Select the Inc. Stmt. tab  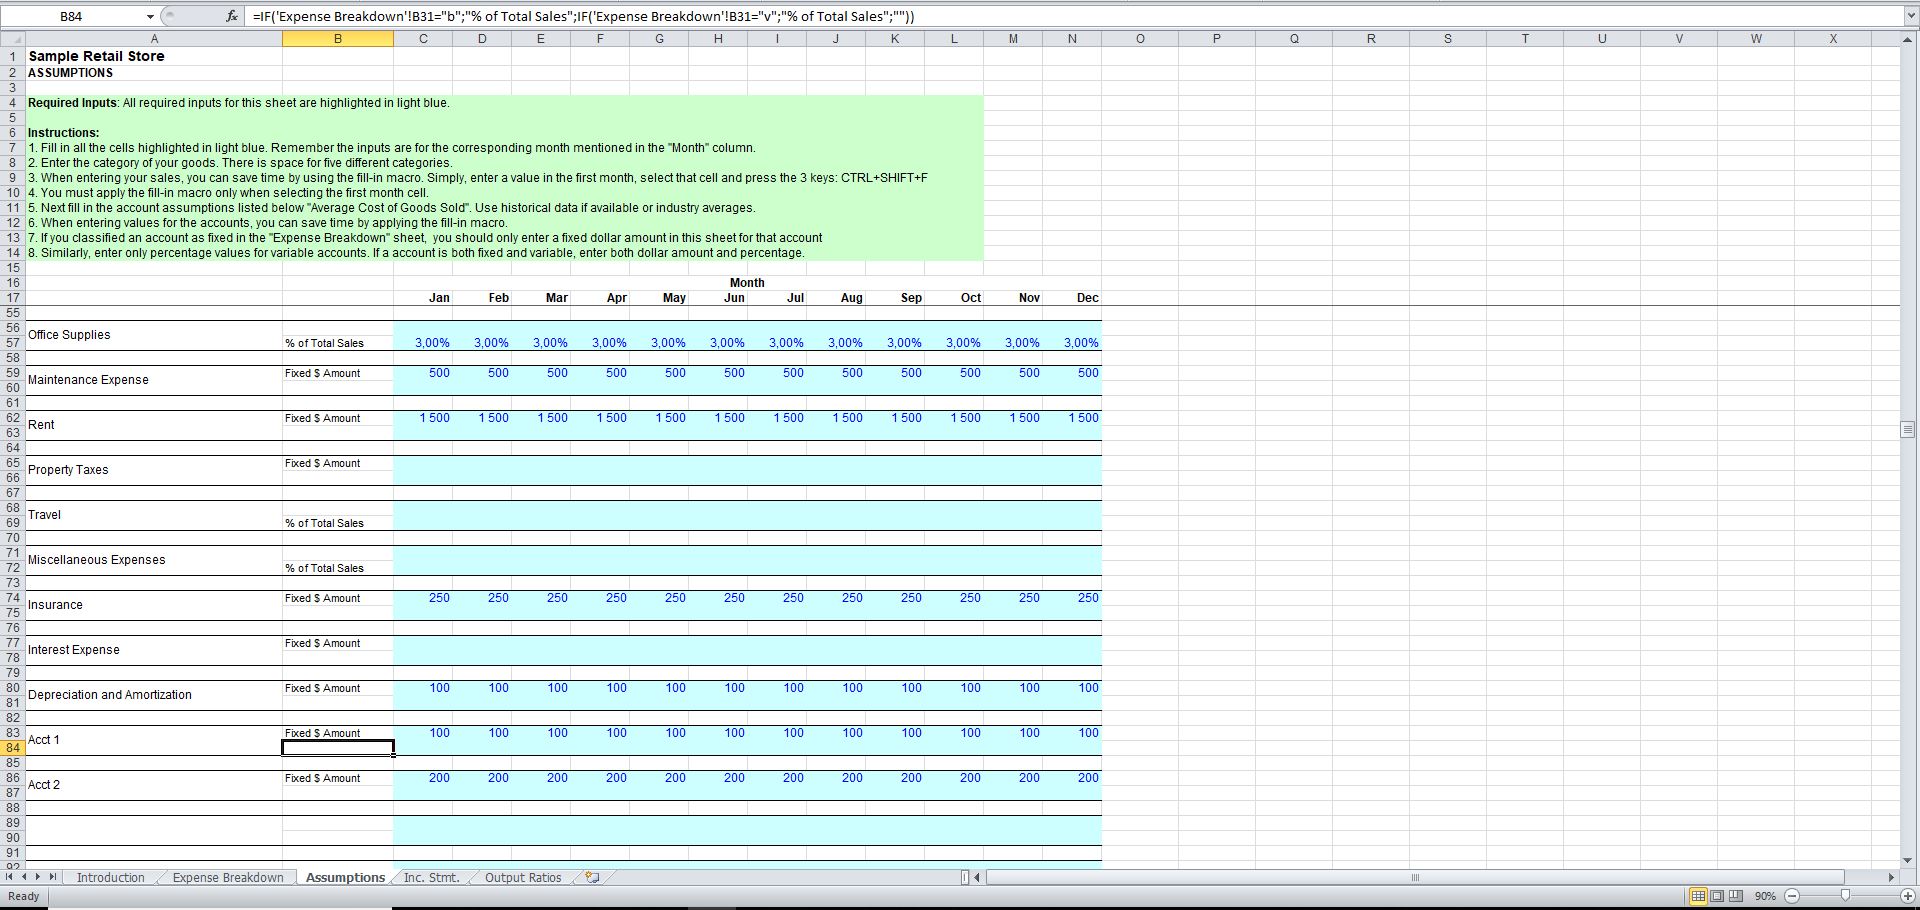pyautogui.click(x=430, y=877)
